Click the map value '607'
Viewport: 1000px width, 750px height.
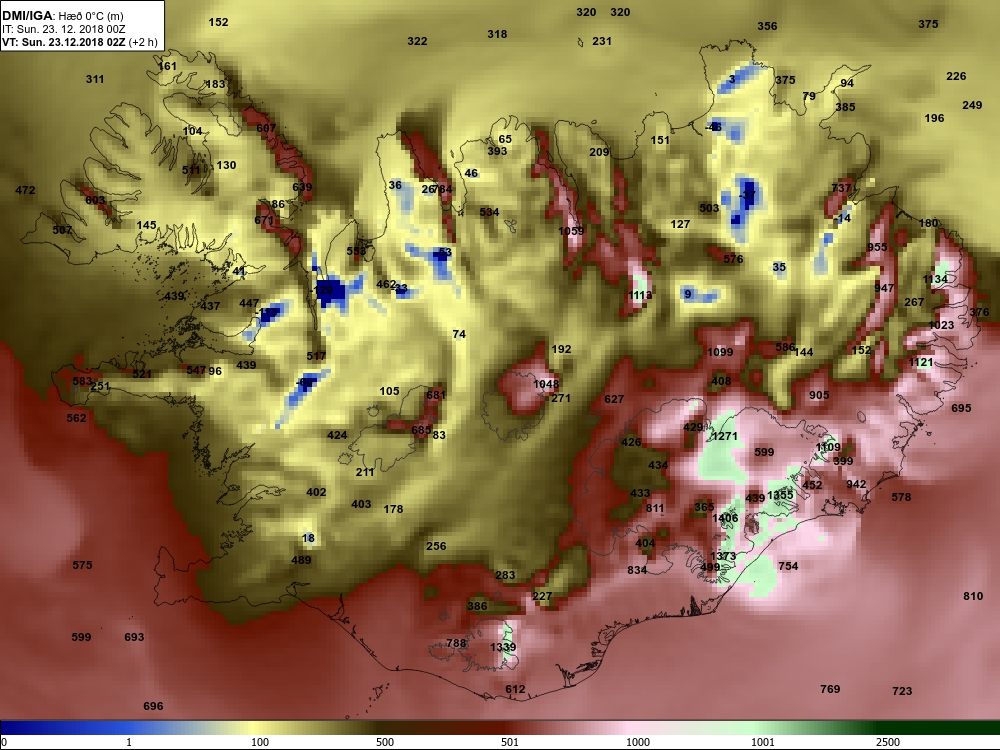[266, 128]
